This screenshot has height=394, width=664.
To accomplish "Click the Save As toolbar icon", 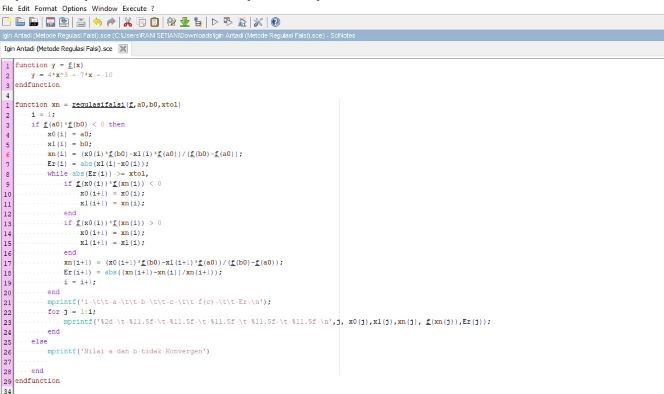I will (x=64, y=22).
